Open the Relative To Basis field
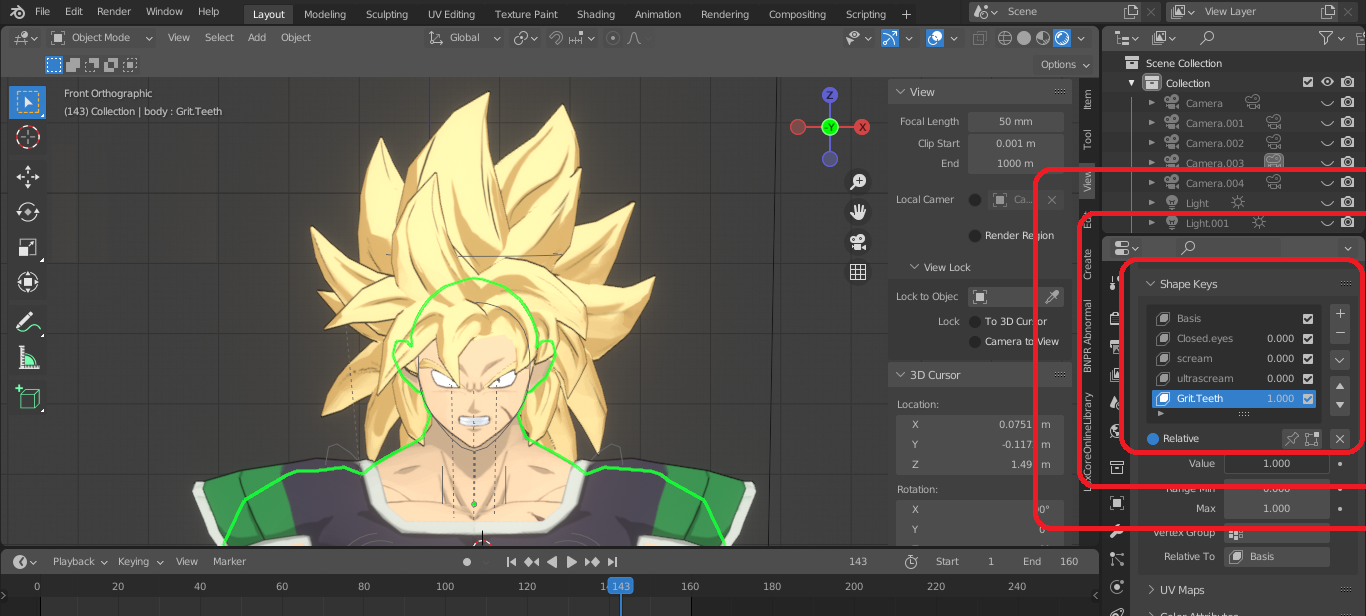 (1277, 557)
